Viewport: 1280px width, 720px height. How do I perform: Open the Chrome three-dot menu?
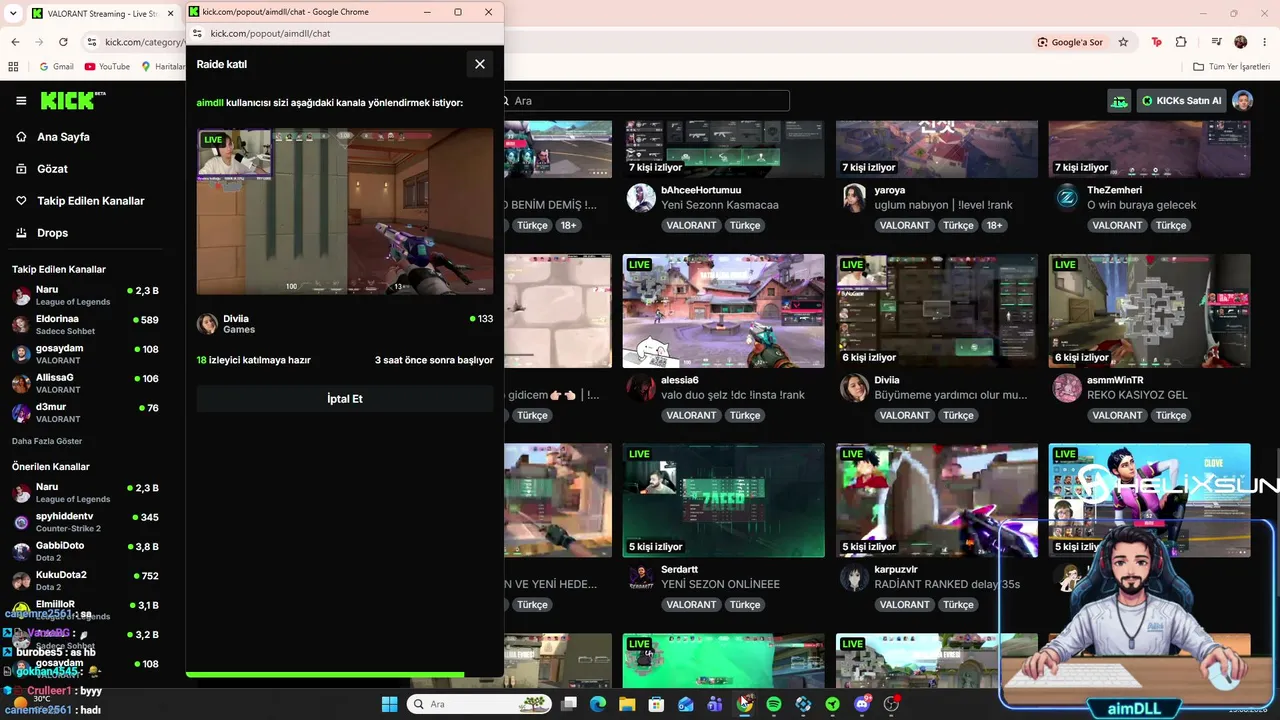click(x=1264, y=42)
